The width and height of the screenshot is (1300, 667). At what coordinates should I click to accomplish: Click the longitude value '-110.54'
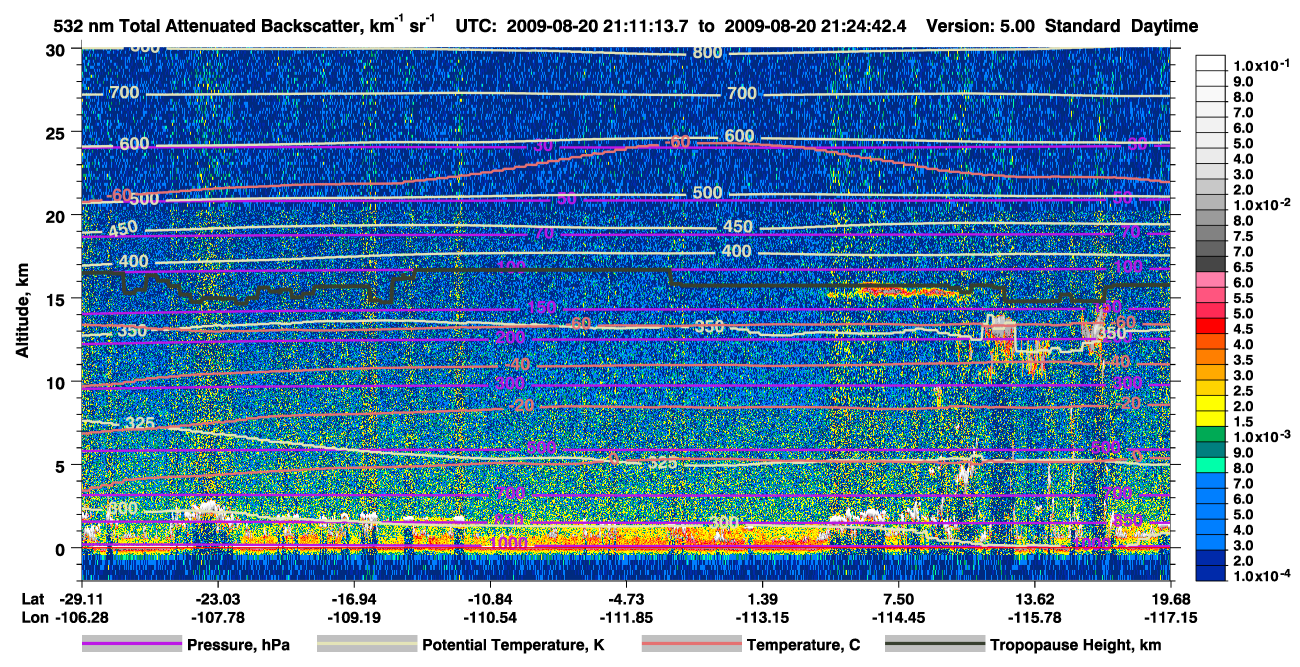(490, 617)
